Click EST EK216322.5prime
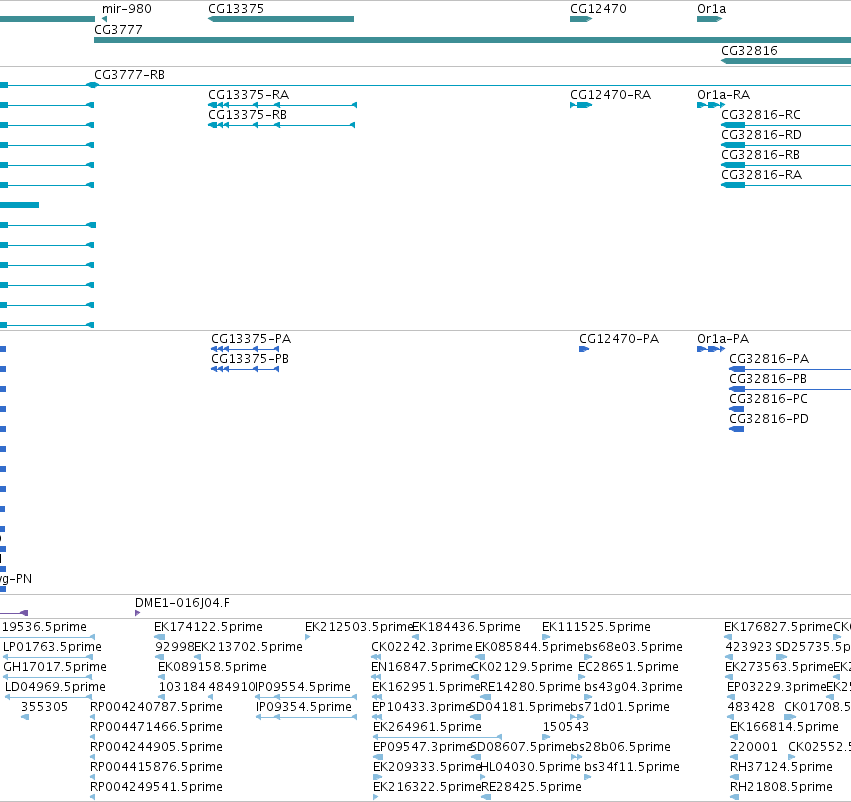Image resolution: width=851 pixels, height=802 pixels. click(x=427, y=787)
